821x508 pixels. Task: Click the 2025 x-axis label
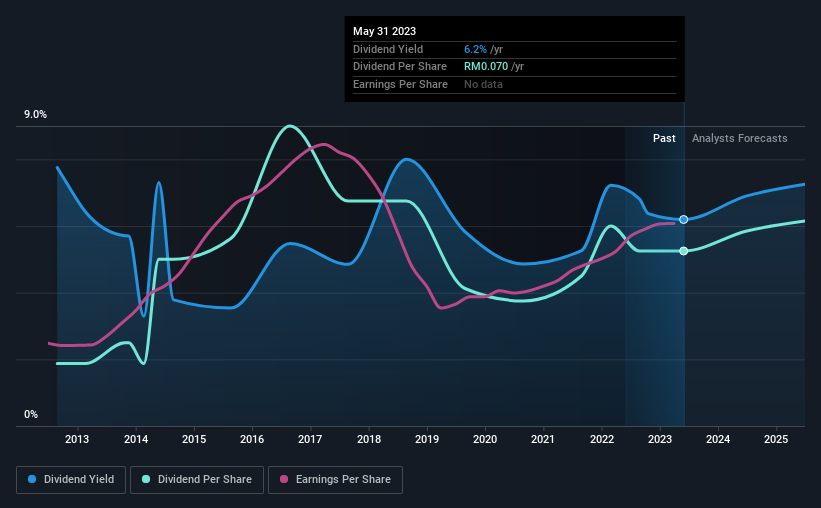[x=776, y=439]
